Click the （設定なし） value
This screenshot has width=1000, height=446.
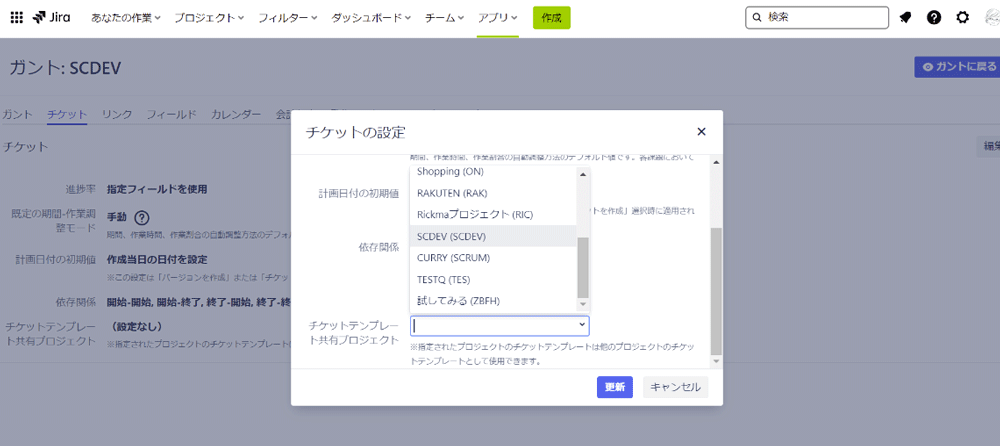136,327
